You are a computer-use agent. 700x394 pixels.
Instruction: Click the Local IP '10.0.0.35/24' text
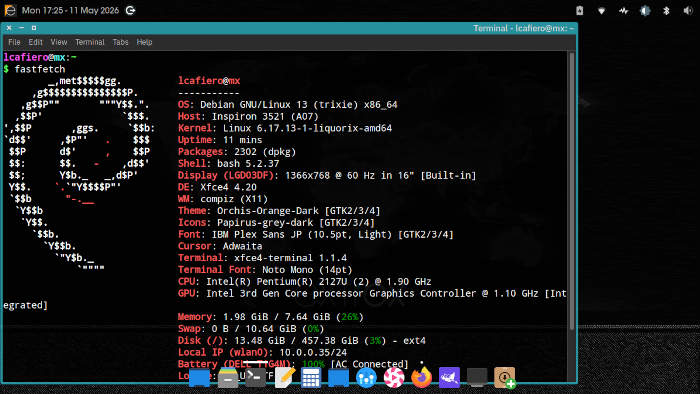coord(313,353)
